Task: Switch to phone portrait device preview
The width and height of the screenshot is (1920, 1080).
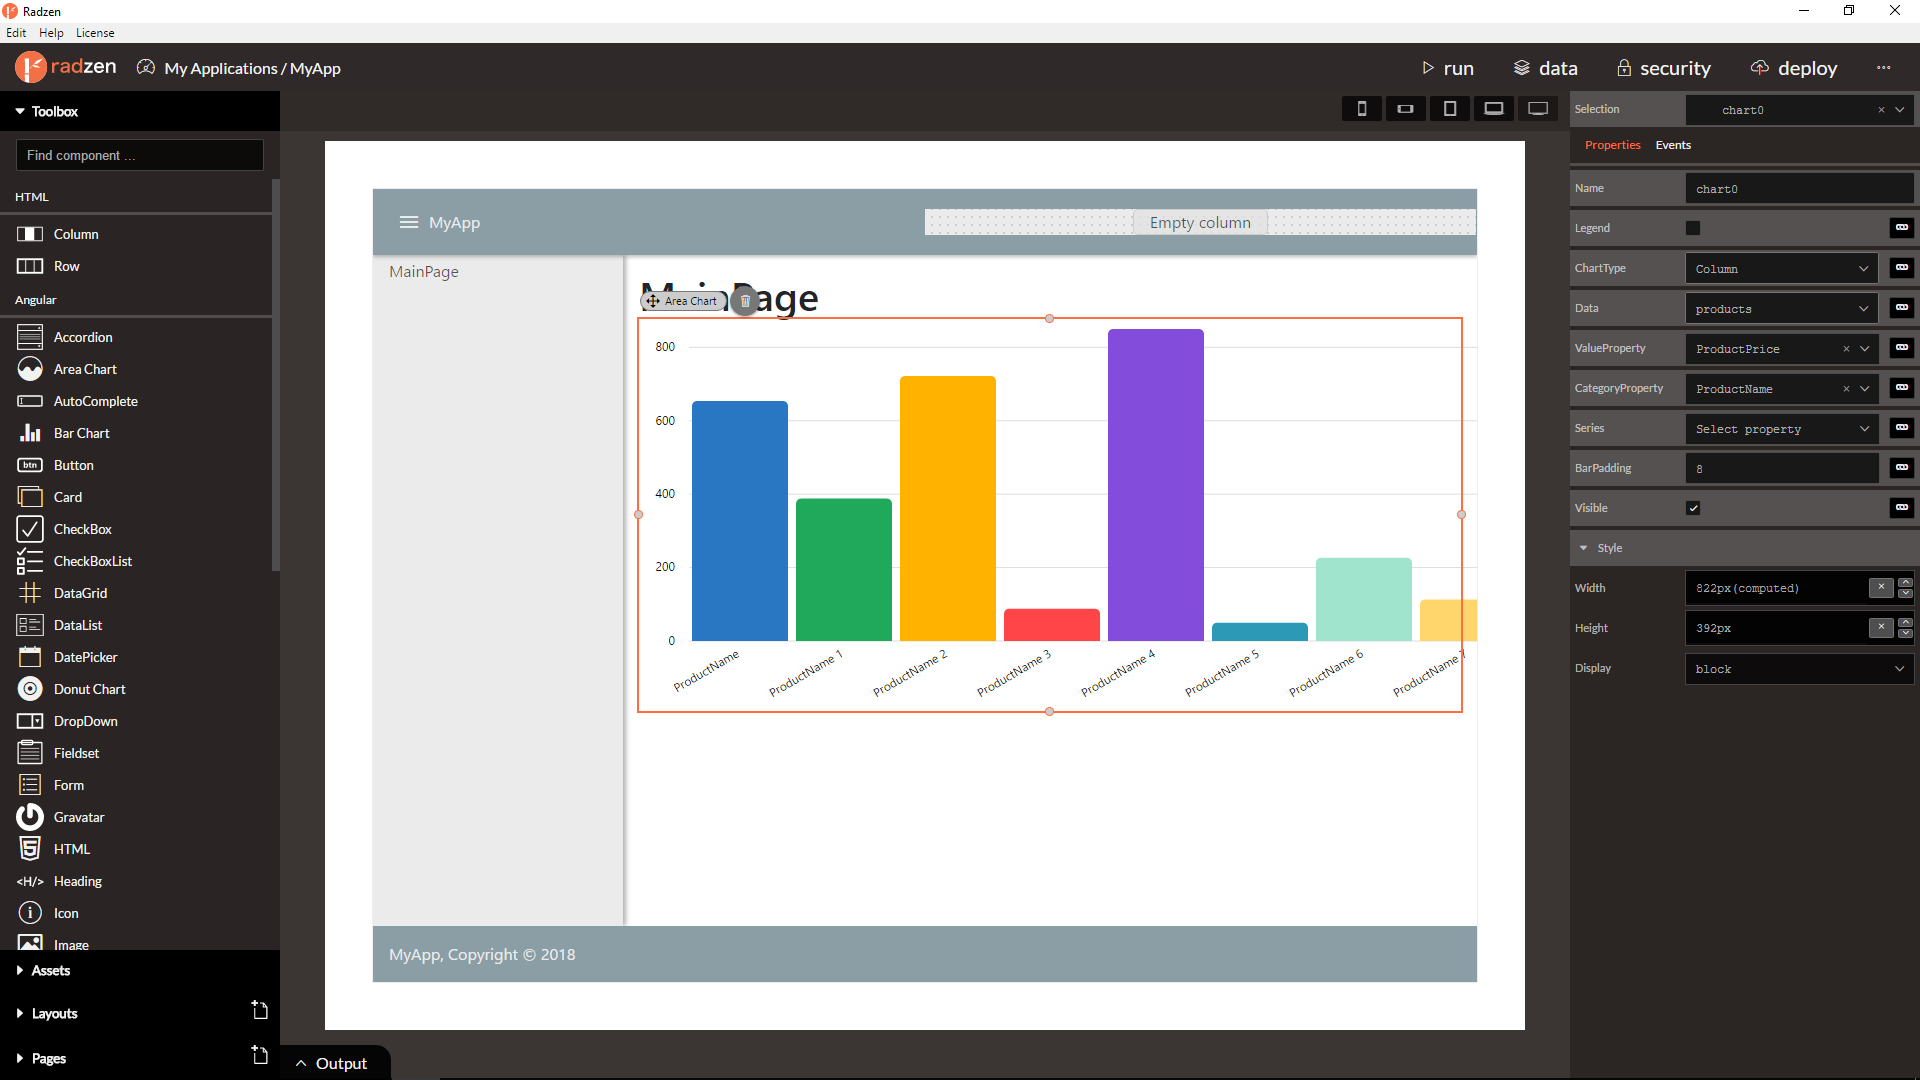Action: click(x=1361, y=109)
